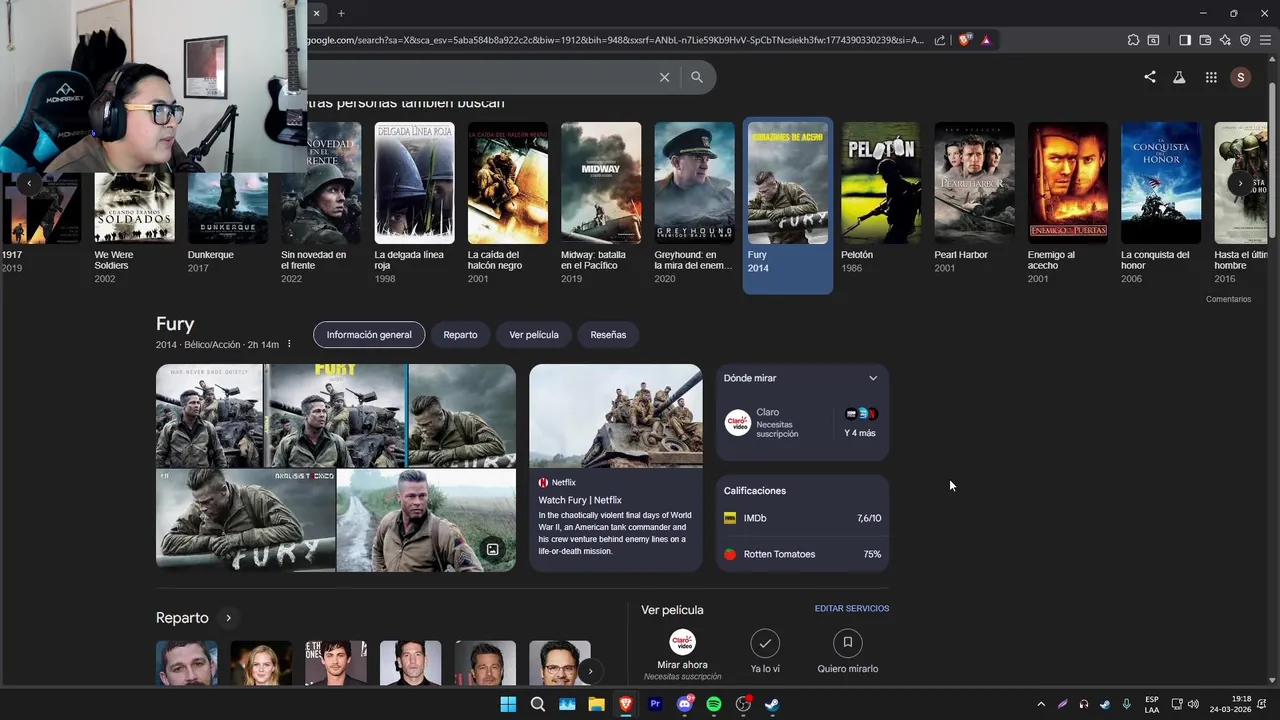Open the Brave main hamburger menu

coord(1265,40)
